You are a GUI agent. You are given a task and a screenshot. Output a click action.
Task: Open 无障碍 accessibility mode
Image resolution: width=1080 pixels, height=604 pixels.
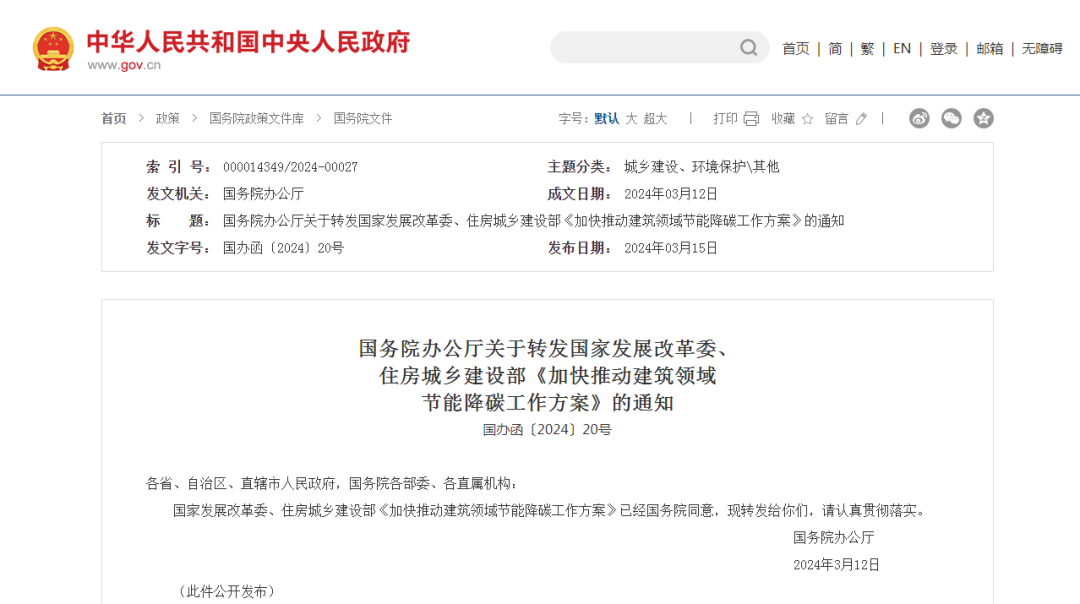[x=1042, y=49]
